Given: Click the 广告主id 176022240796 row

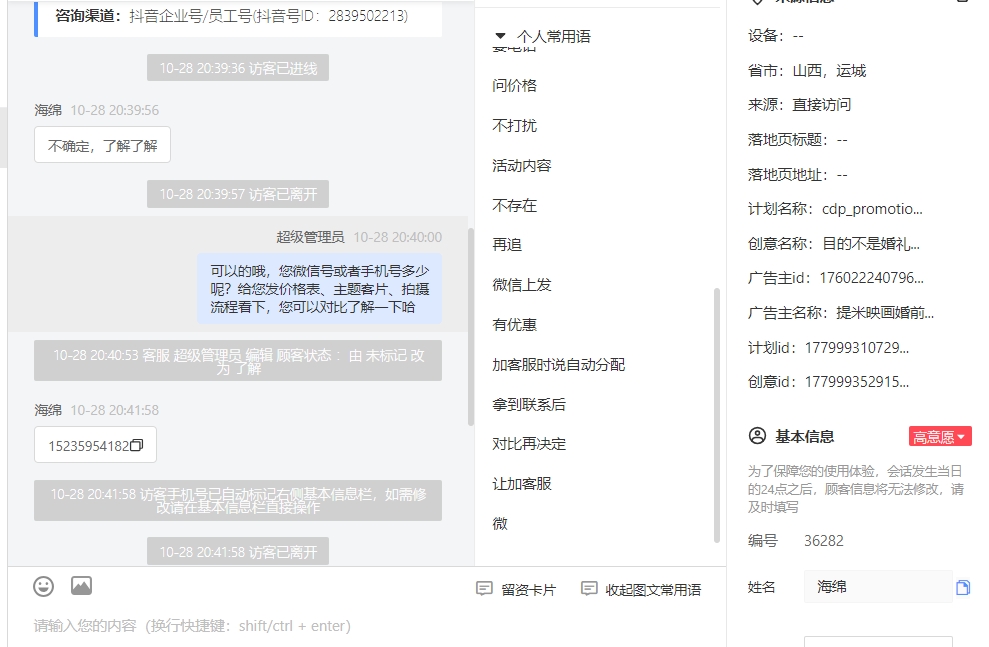Looking at the screenshot, I should tap(836, 278).
